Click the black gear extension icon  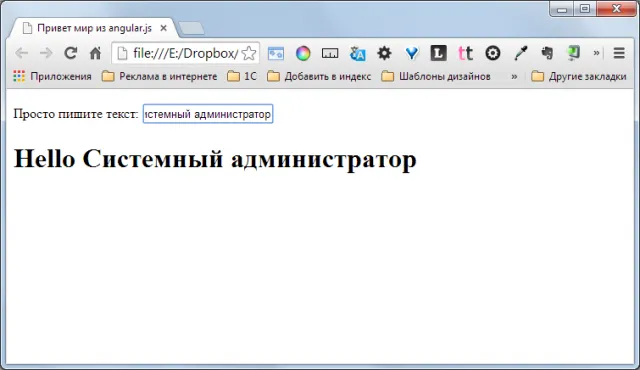pos(384,53)
